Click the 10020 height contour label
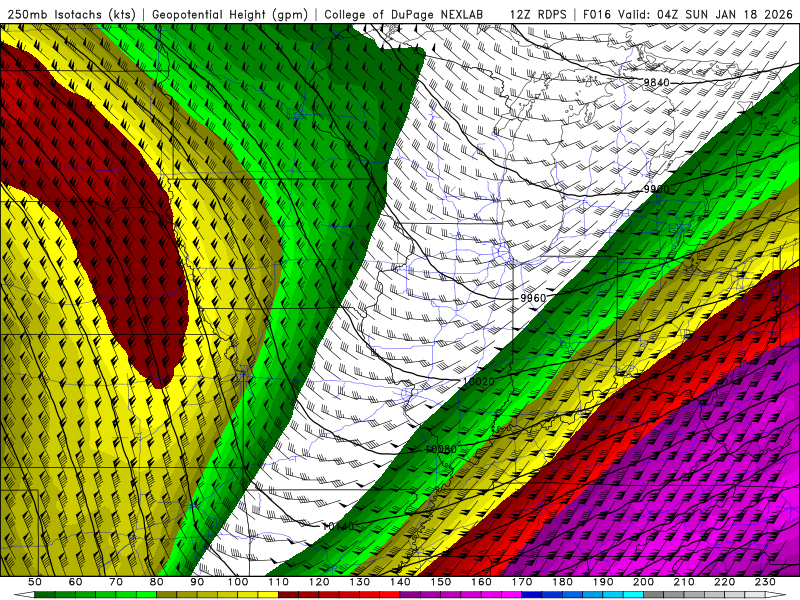The width and height of the screenshot is (800, 600). (x=479, y=382)
